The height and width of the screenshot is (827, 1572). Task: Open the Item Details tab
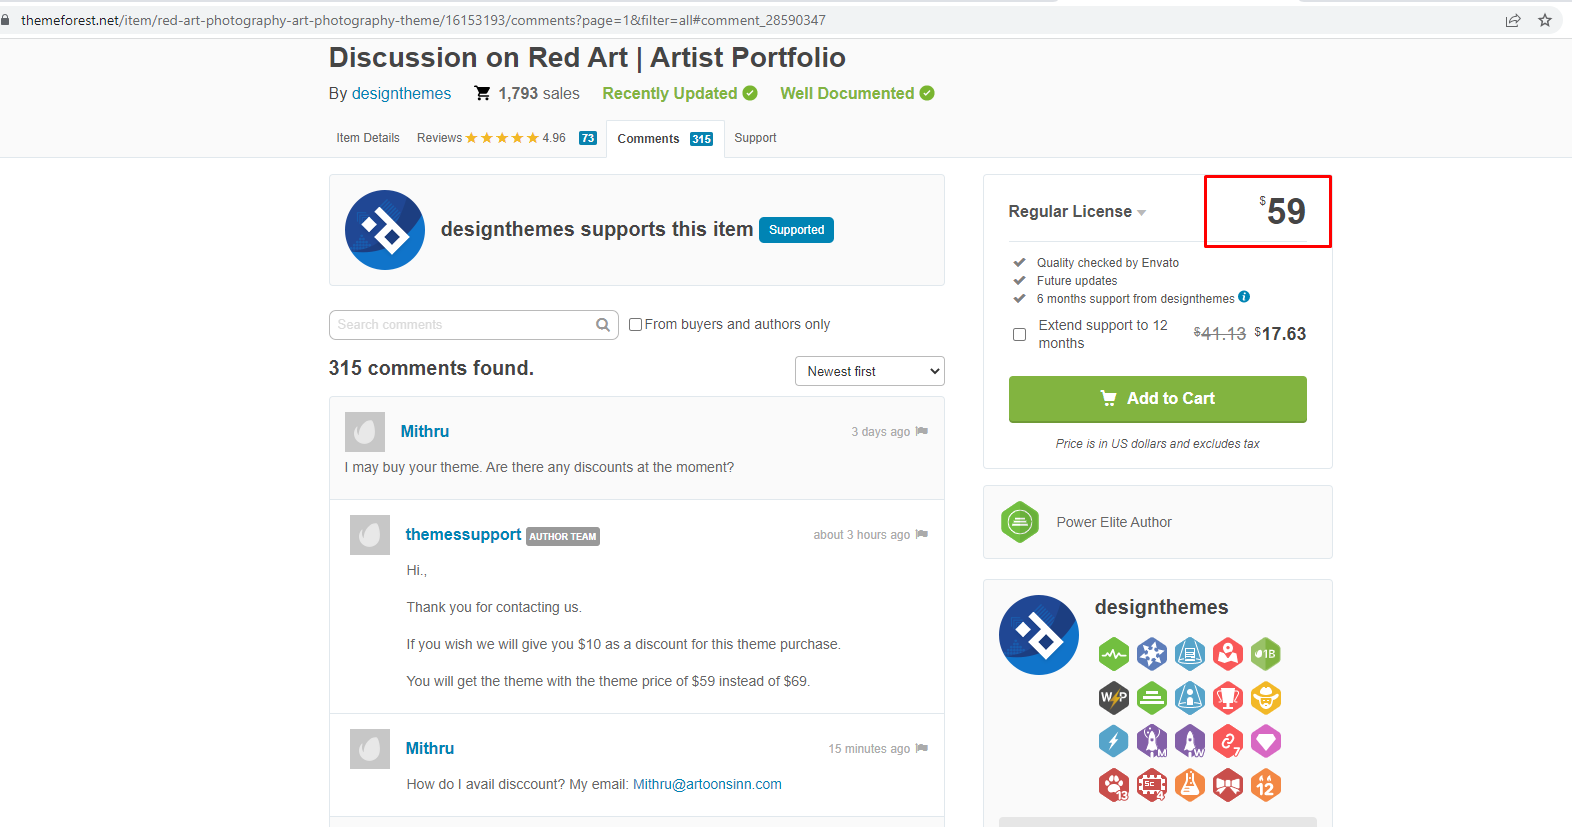click(x=368, y=138)
